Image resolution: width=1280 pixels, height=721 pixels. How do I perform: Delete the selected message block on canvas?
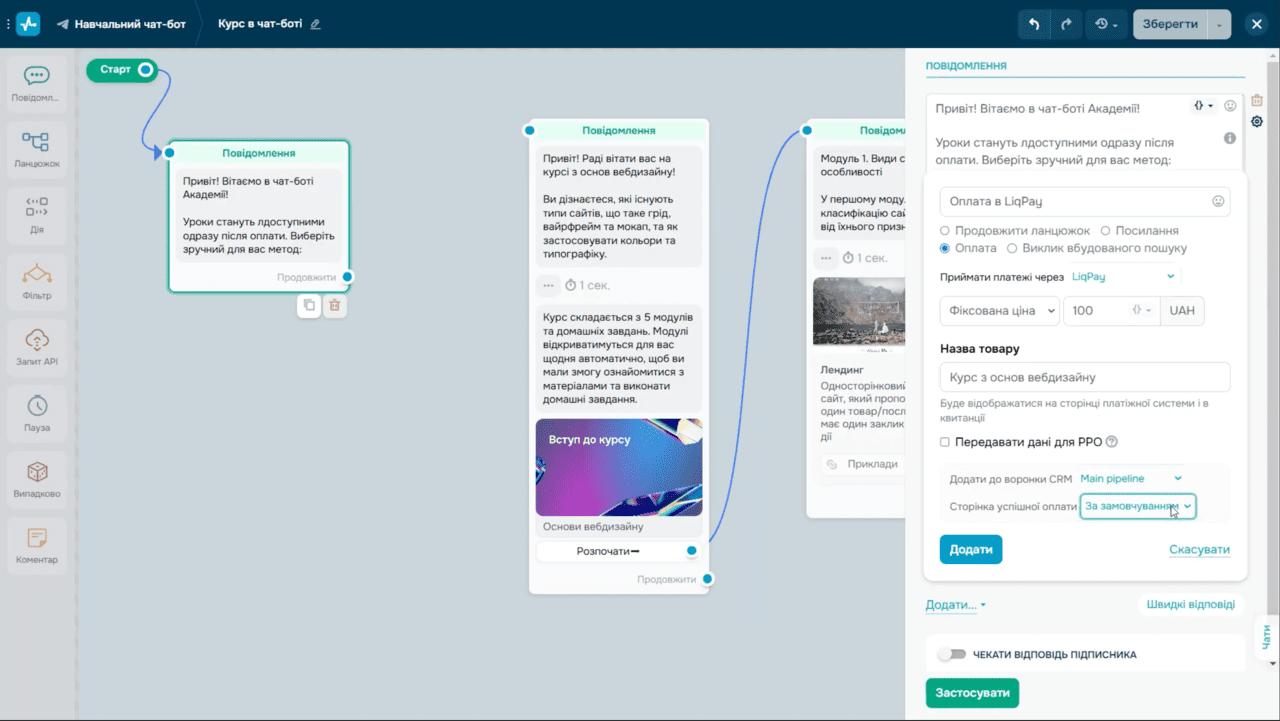[x=335, y=306]
